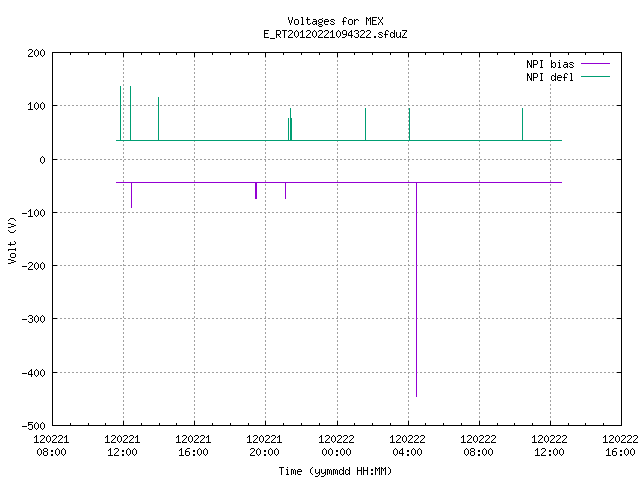
Task: Click the "NPI defl" legend label
Action: (x=550, y=77)
